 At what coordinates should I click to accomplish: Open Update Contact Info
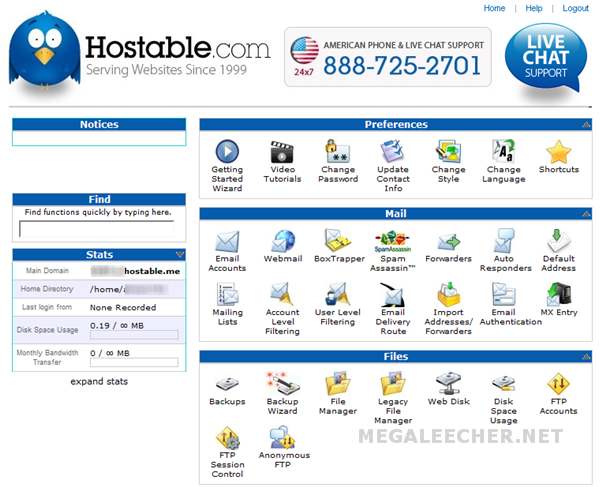tap(393, 166)
